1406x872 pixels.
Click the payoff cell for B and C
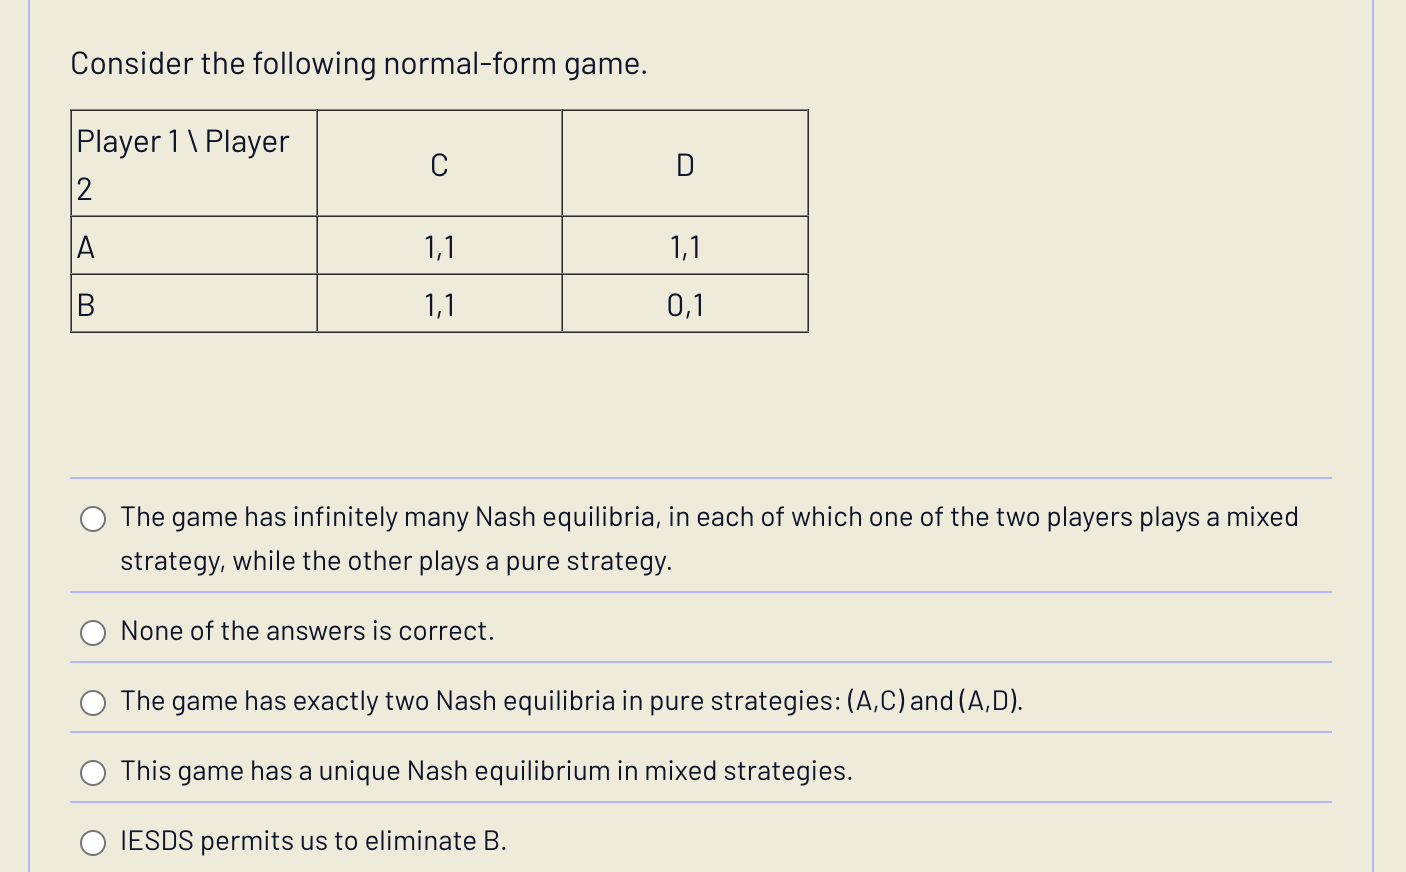pos(439,304)
